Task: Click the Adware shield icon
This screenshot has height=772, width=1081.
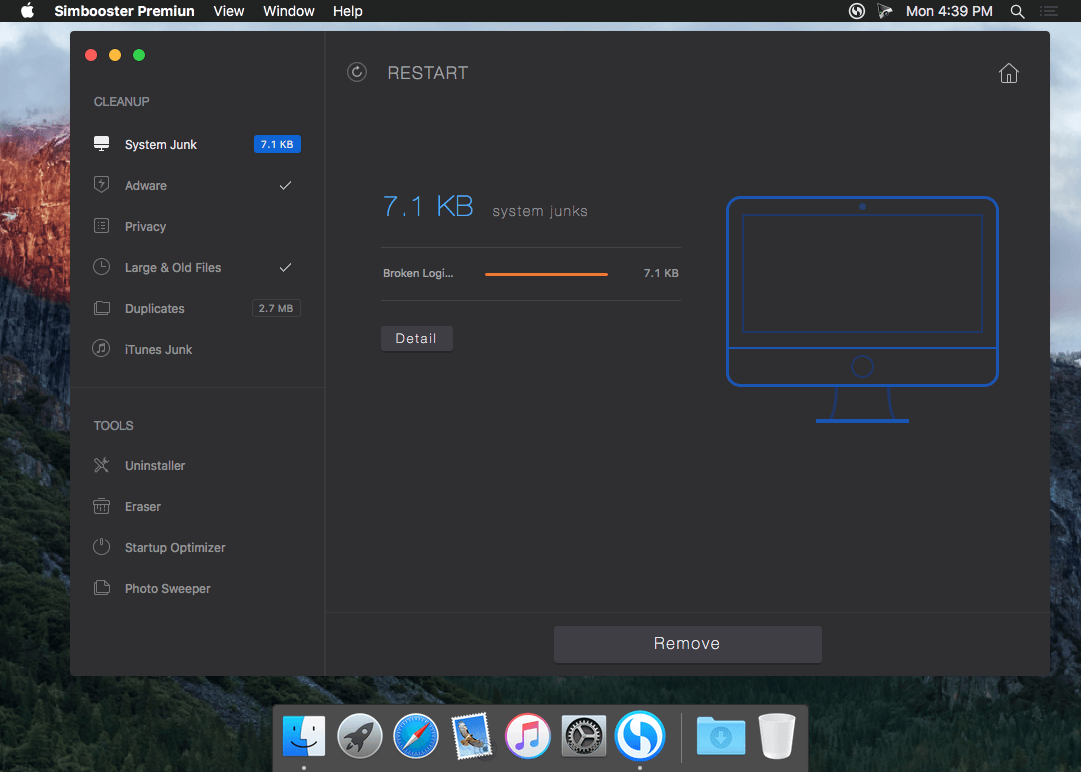Action: point(101,184)
